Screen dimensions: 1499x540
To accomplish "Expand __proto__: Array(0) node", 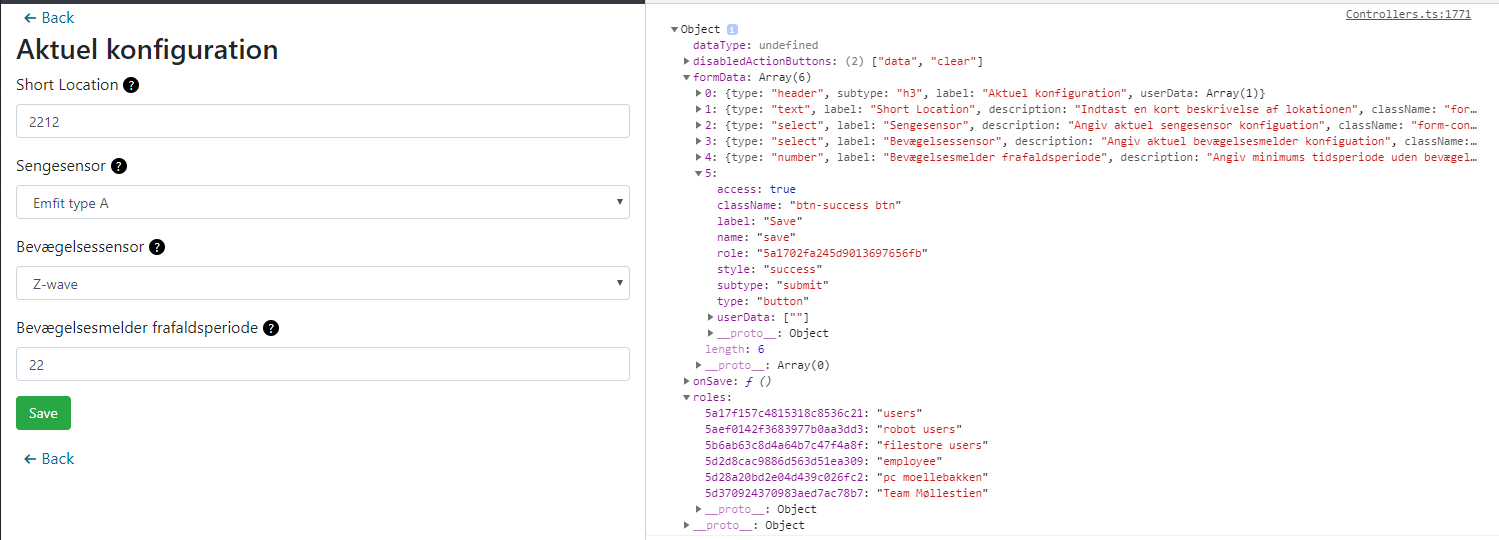I will coord(699,366).
